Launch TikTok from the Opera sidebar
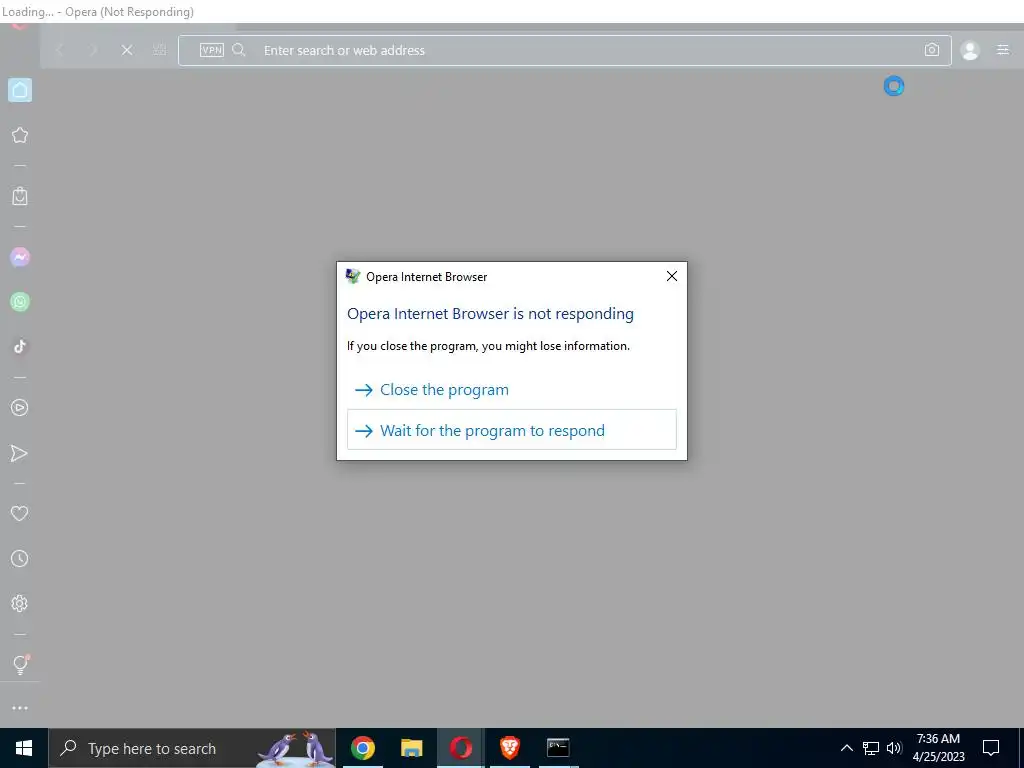The width and height of the screenshot is (1024, 768). [20, 346]
